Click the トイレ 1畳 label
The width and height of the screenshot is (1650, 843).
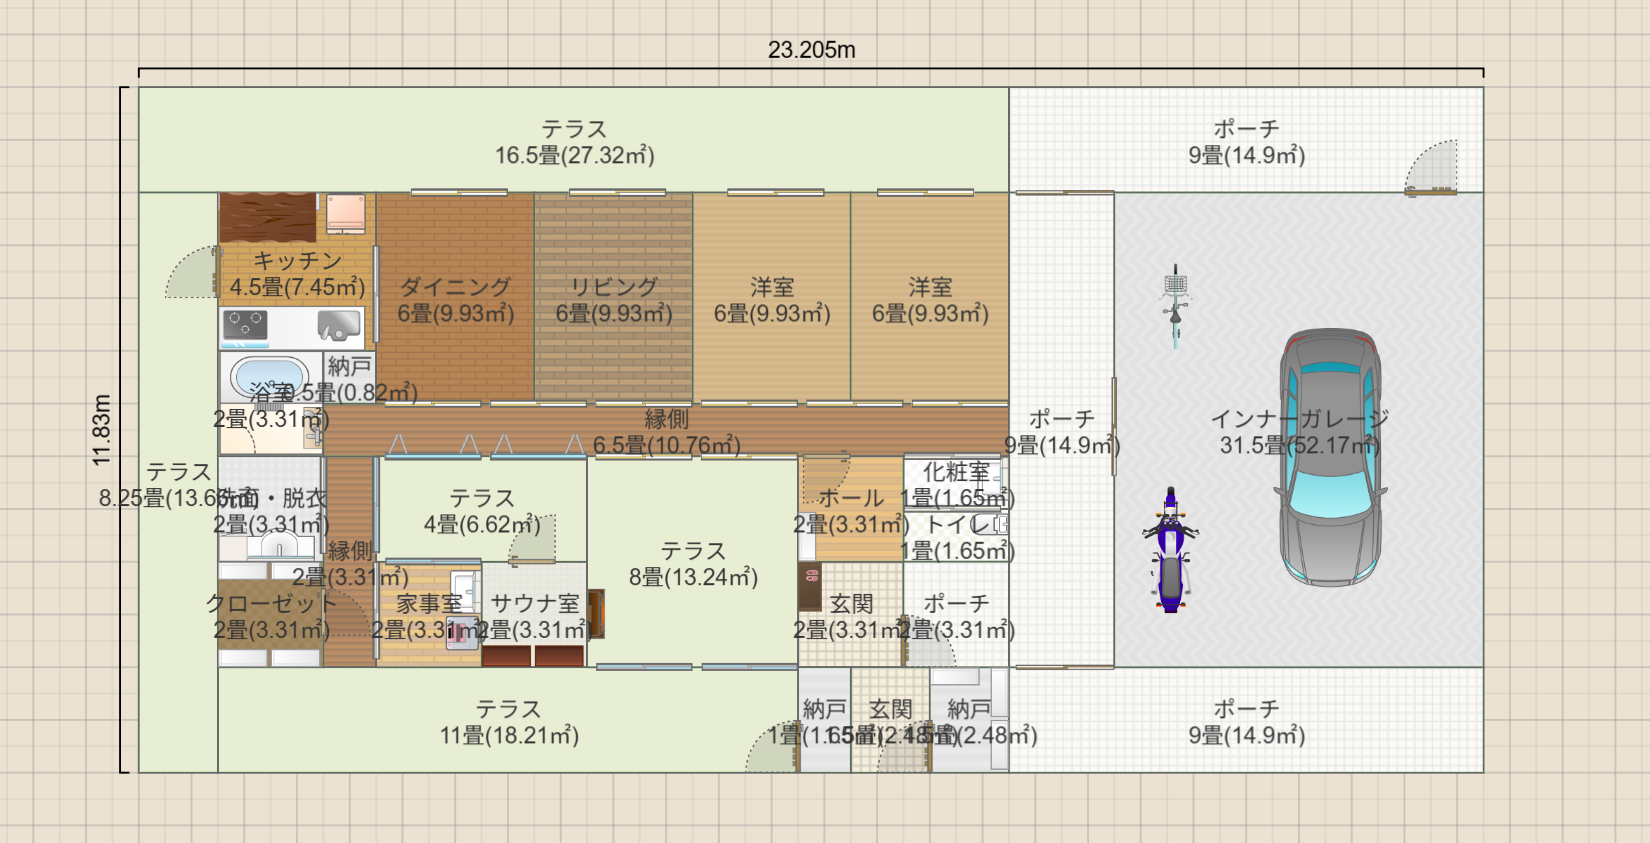[x=957, y=537]
